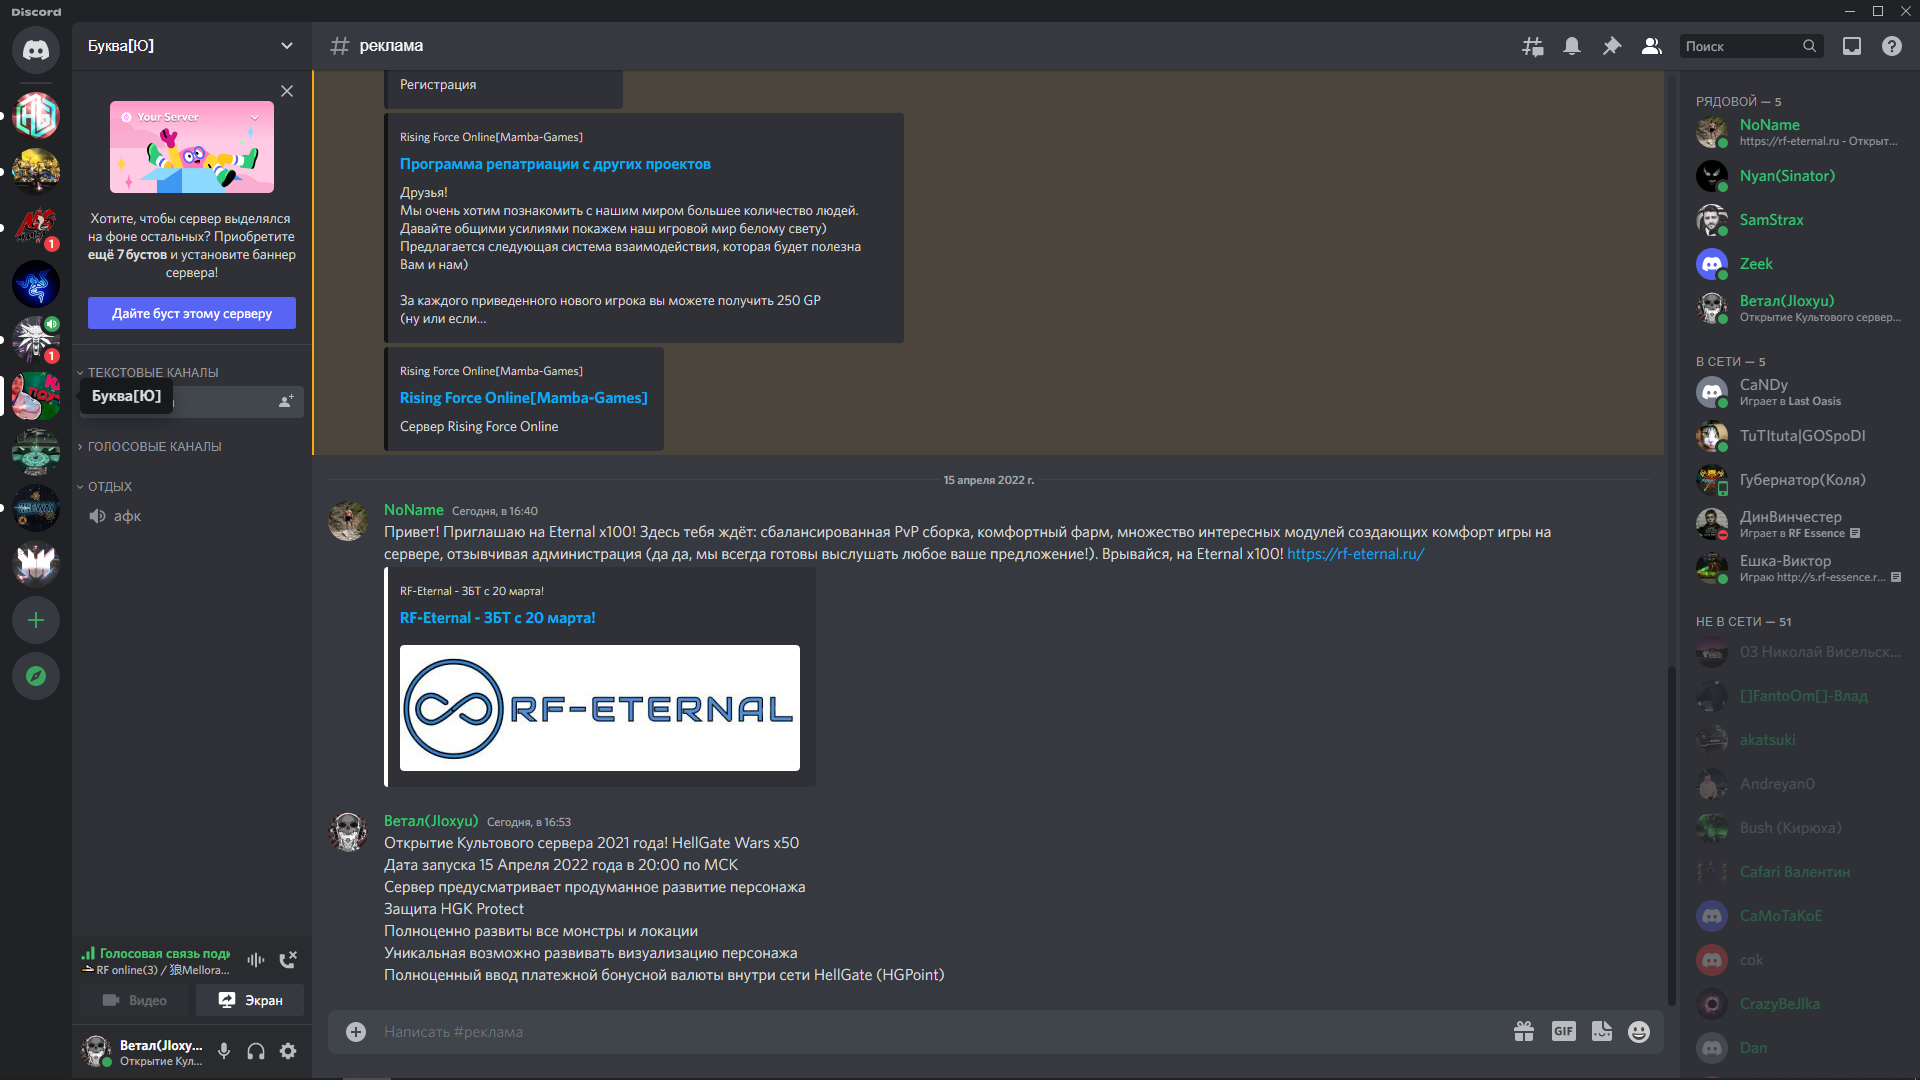Open the white wolf emblem server icon

tap(36, 340)
